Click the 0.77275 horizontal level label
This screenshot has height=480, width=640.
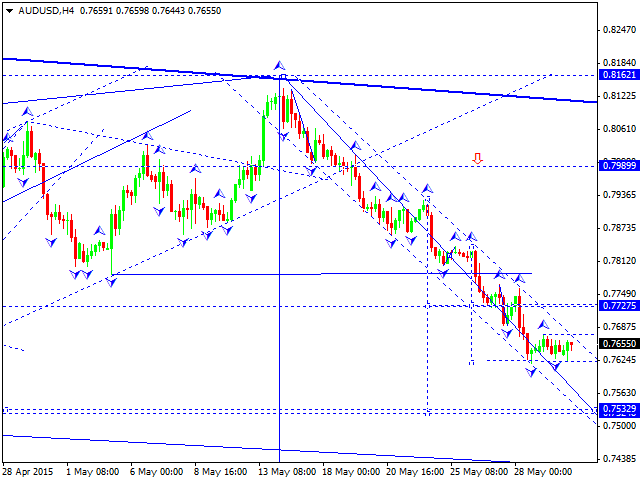619,305
